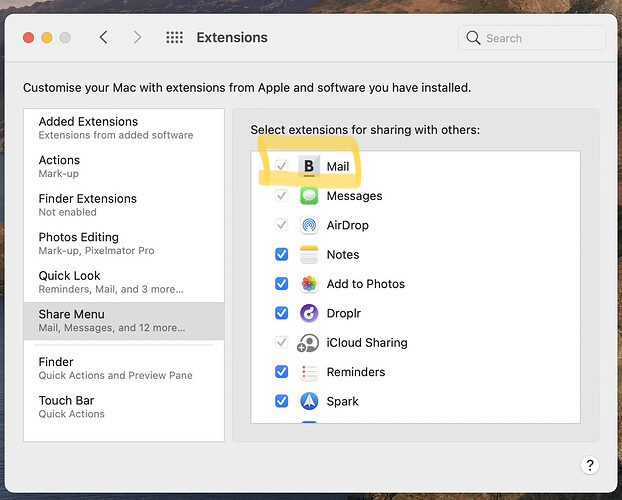Uncheck the Notes checkbox
Viewport: 622px width, 500px height.
282,254
